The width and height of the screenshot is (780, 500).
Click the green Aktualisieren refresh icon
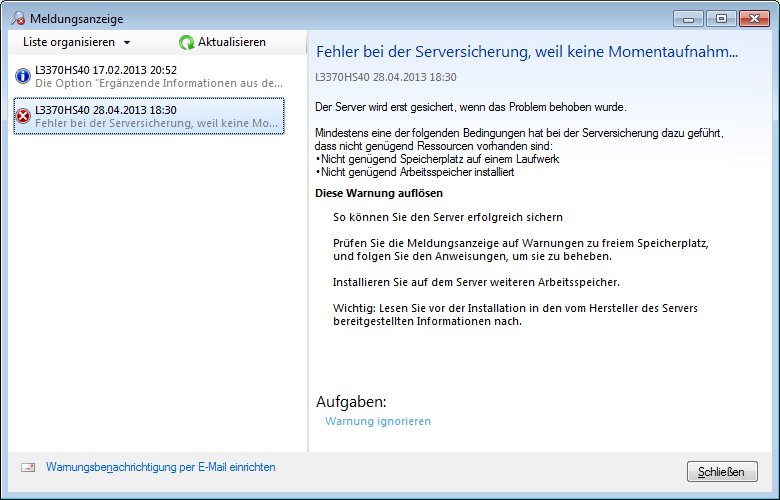coord(187,43)
